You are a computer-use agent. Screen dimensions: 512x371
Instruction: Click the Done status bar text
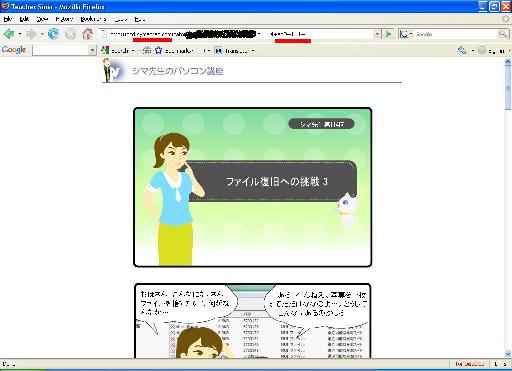8,364
